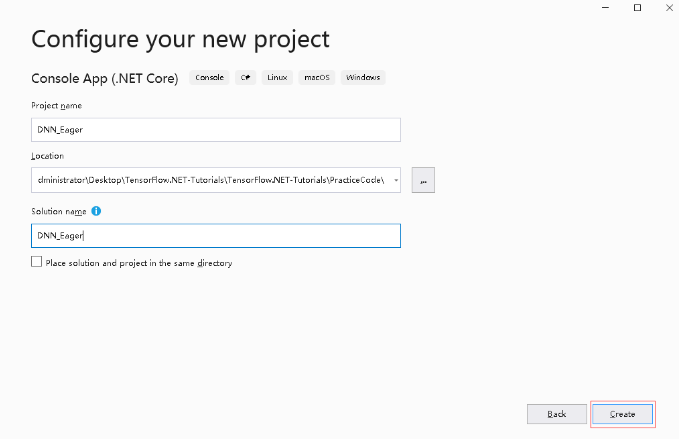The image size is (679, 439).
Task: Click the Location field label
Action: (x=48, y=156)
